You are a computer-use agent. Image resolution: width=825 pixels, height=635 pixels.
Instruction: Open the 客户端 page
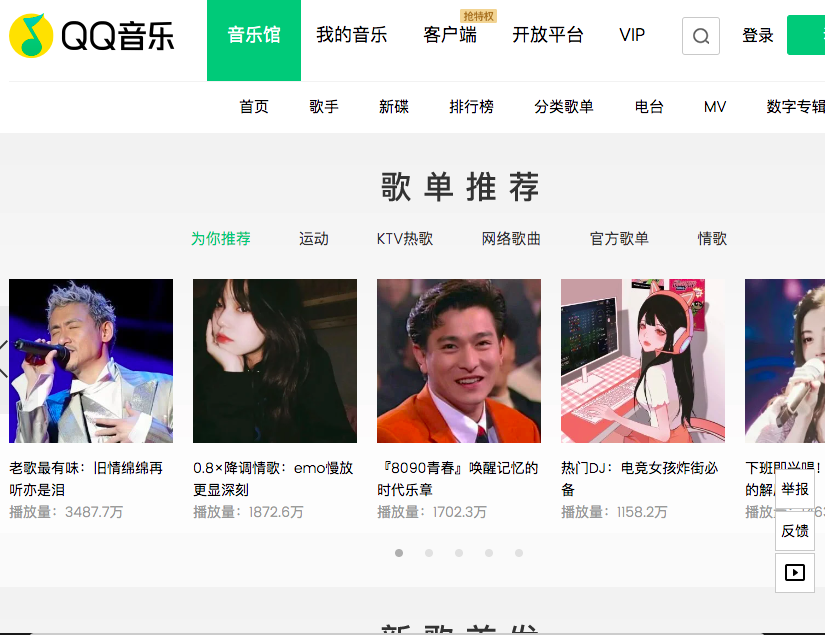pyautogui.click(x=450, y=35)
